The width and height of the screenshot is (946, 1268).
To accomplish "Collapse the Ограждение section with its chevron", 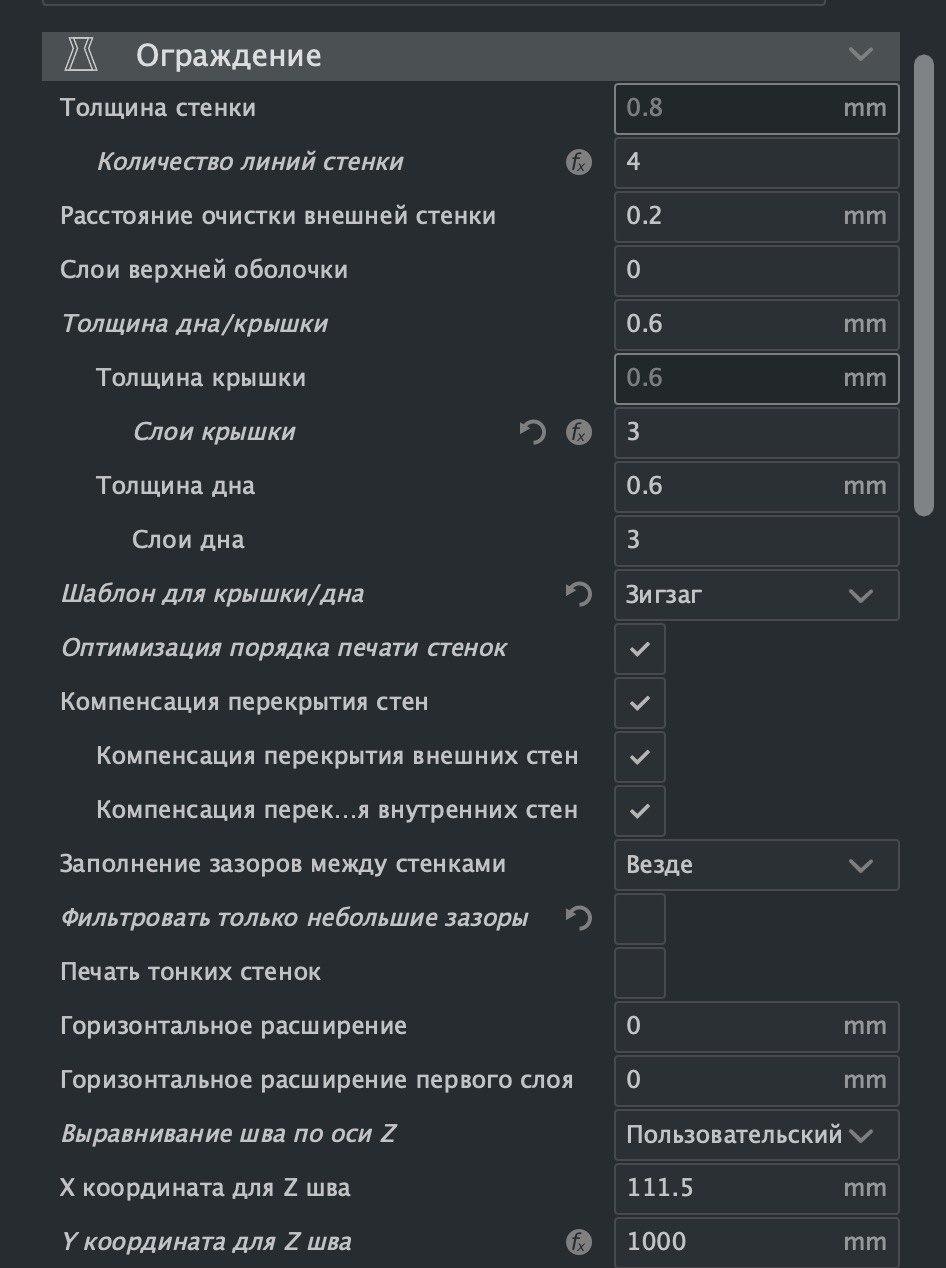I will pos(861,55).
